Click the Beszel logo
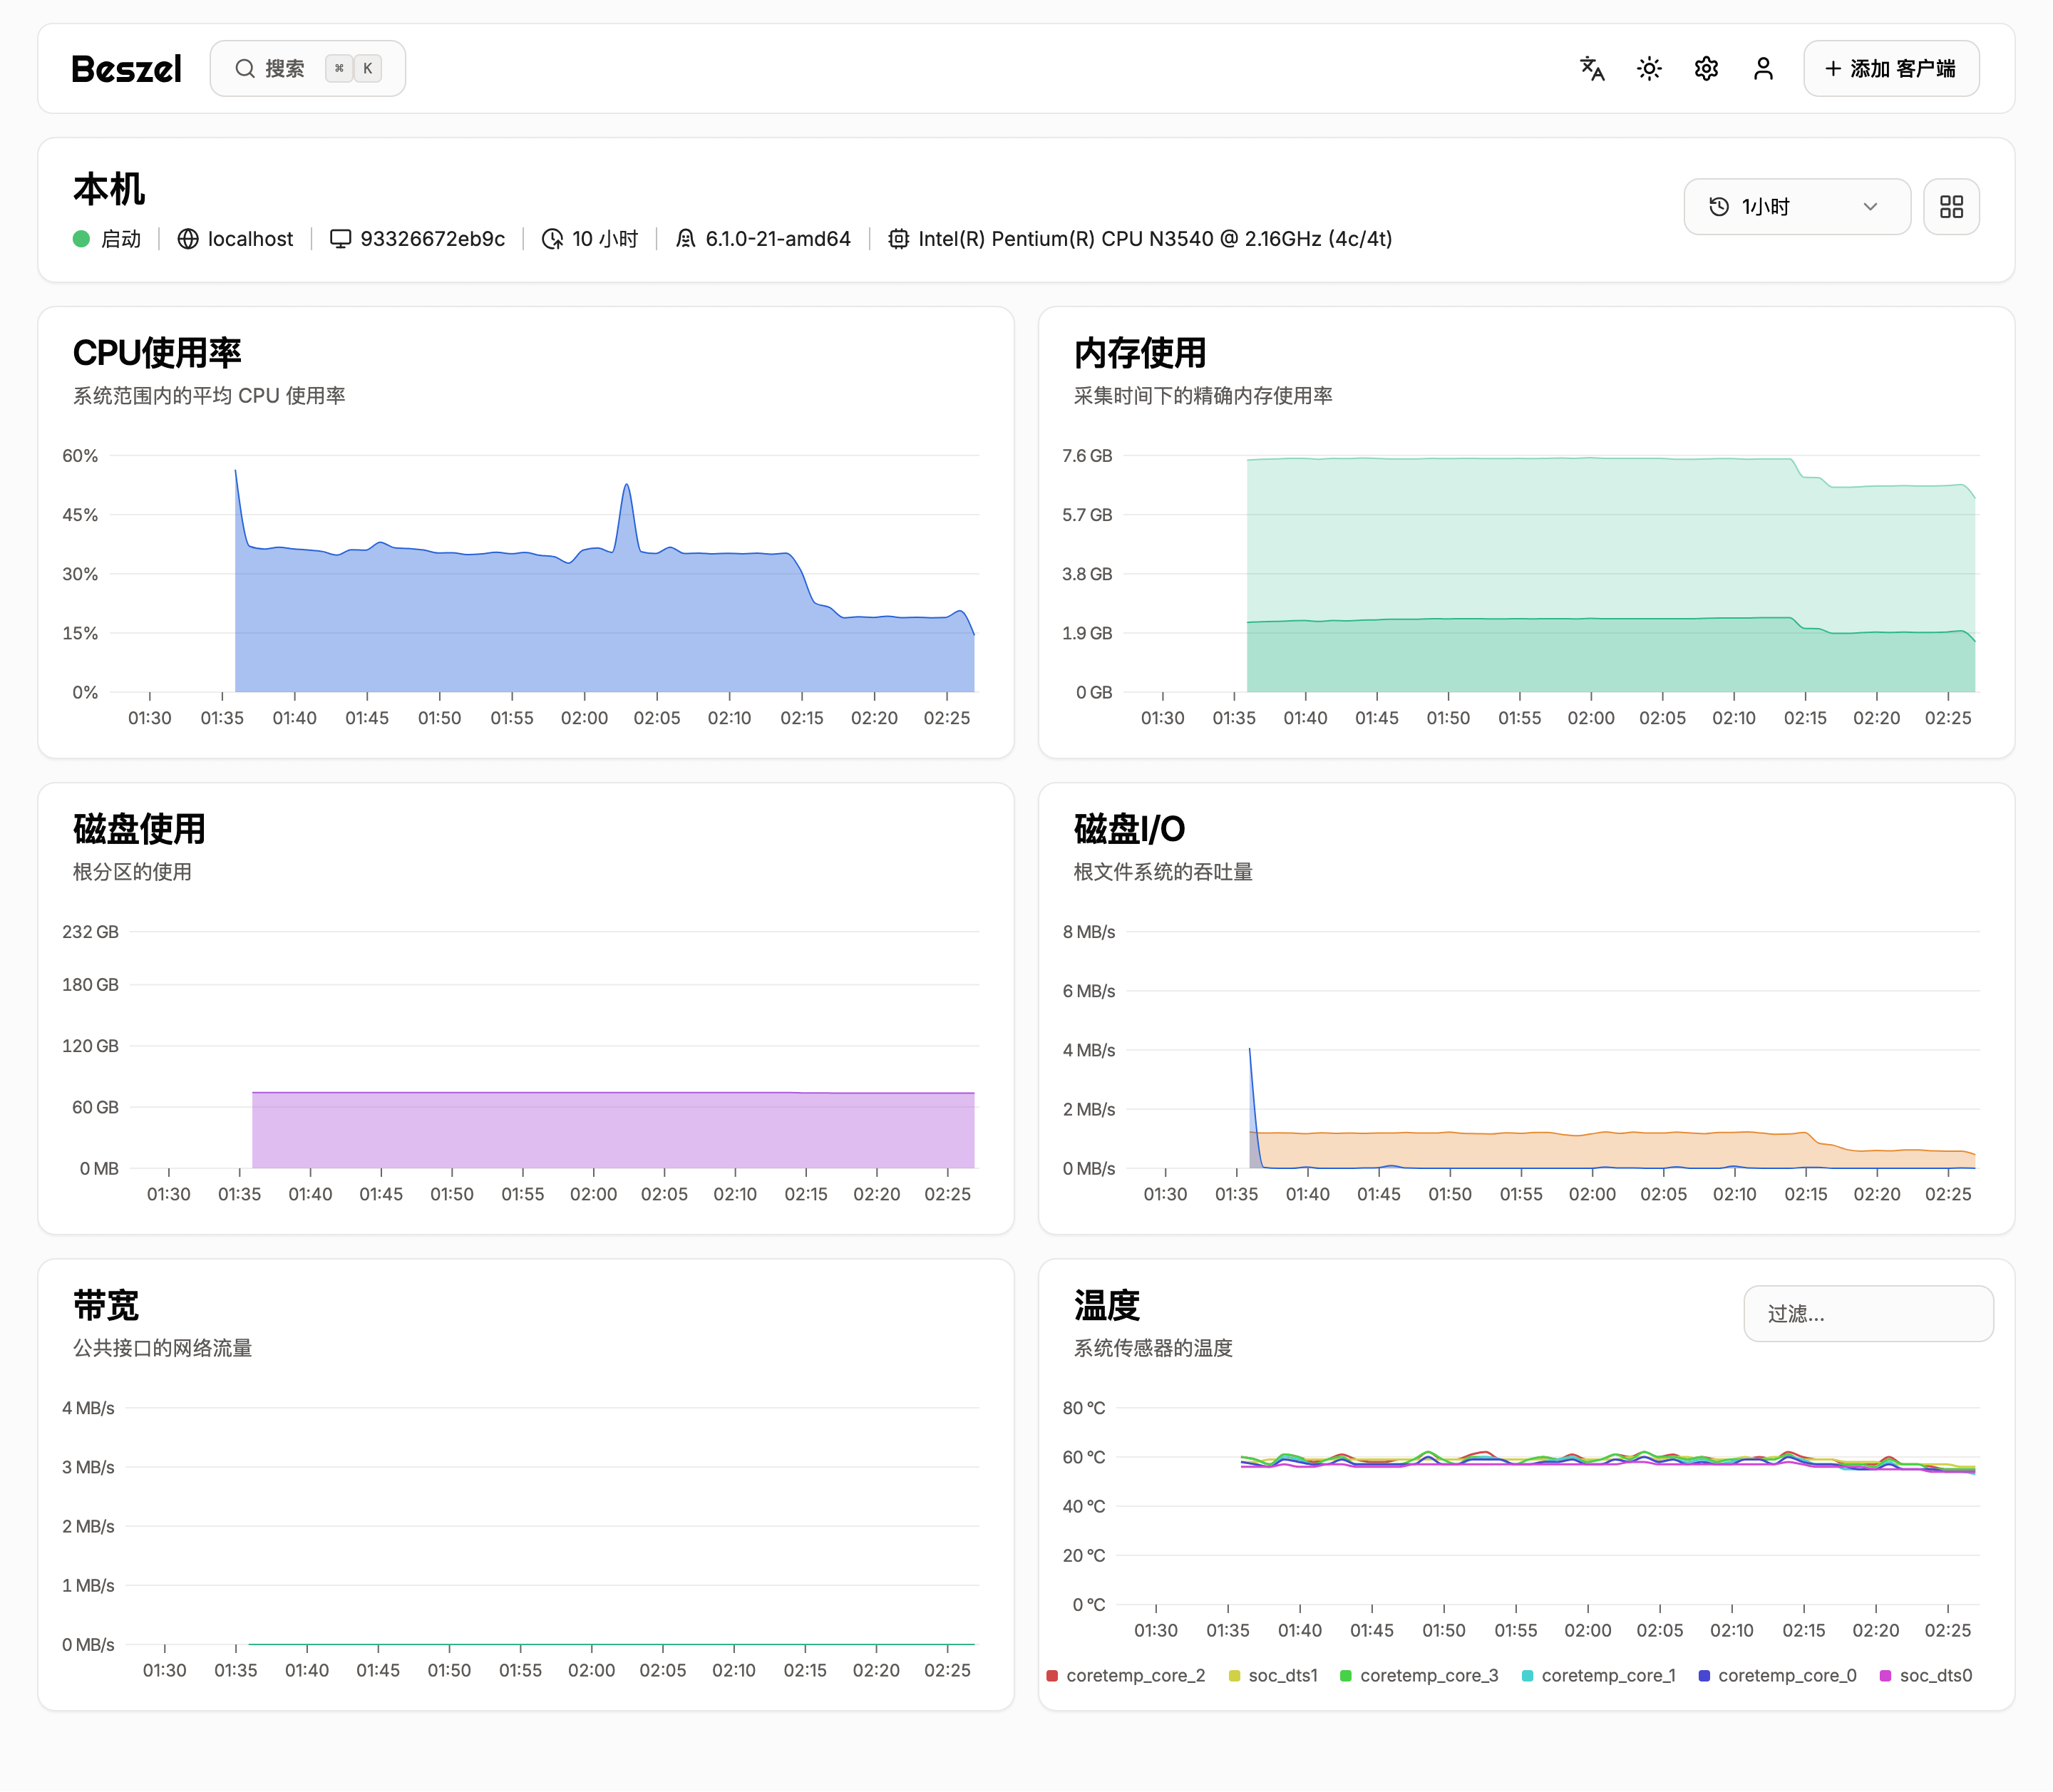Screen dimensions: 2053x1792 click(x=127, y=69)
